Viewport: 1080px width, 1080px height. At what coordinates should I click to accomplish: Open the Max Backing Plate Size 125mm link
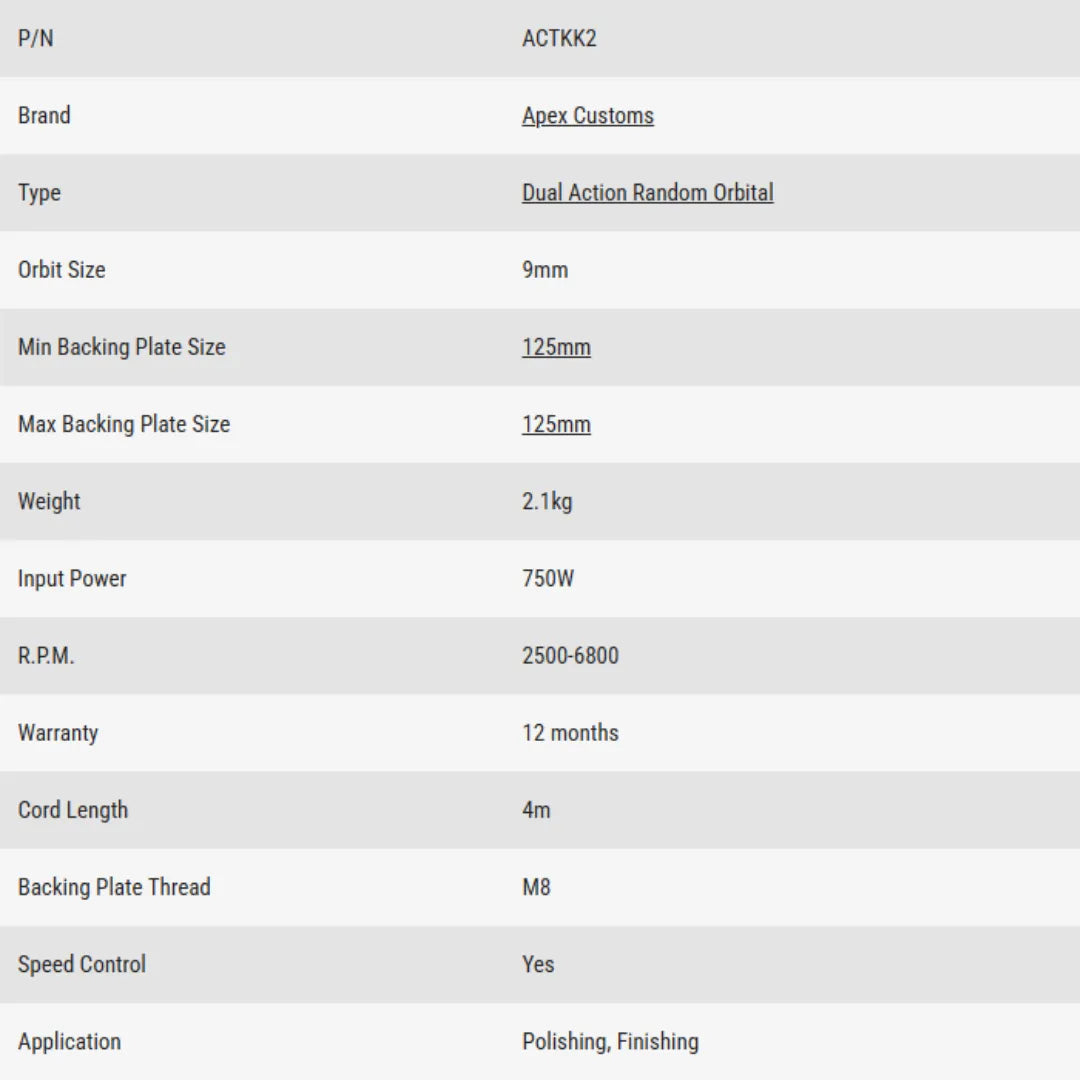(556, 424)
